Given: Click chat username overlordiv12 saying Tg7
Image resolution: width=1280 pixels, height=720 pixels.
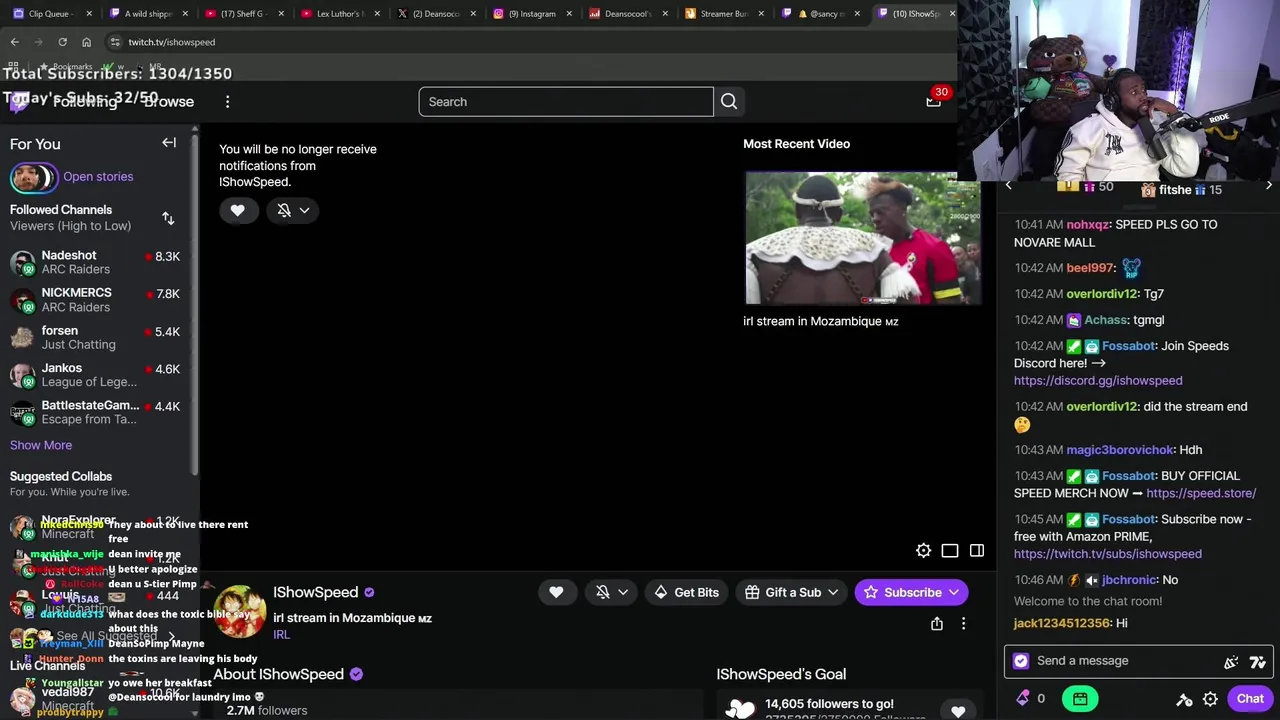Looking at the screenshot, I should click(x=1102, y=294).
